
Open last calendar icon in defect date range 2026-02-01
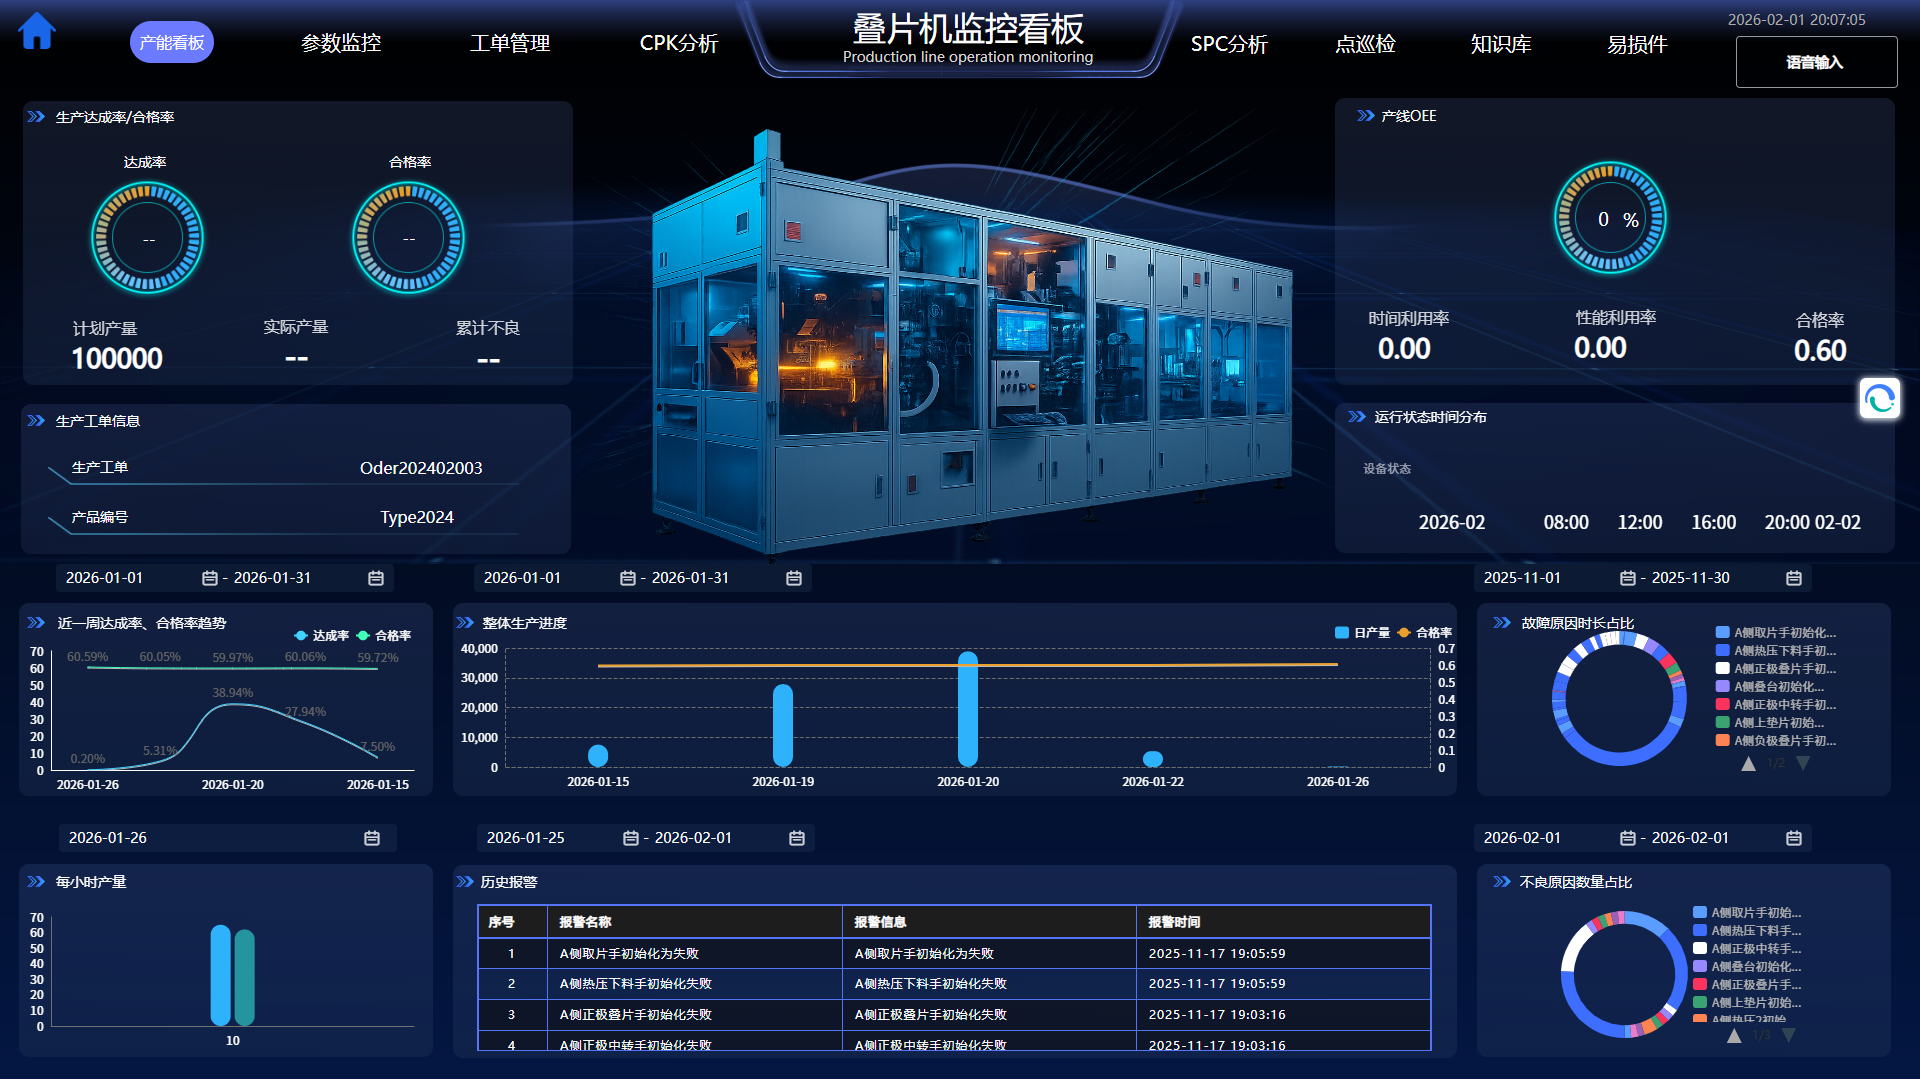[1793, 838]
